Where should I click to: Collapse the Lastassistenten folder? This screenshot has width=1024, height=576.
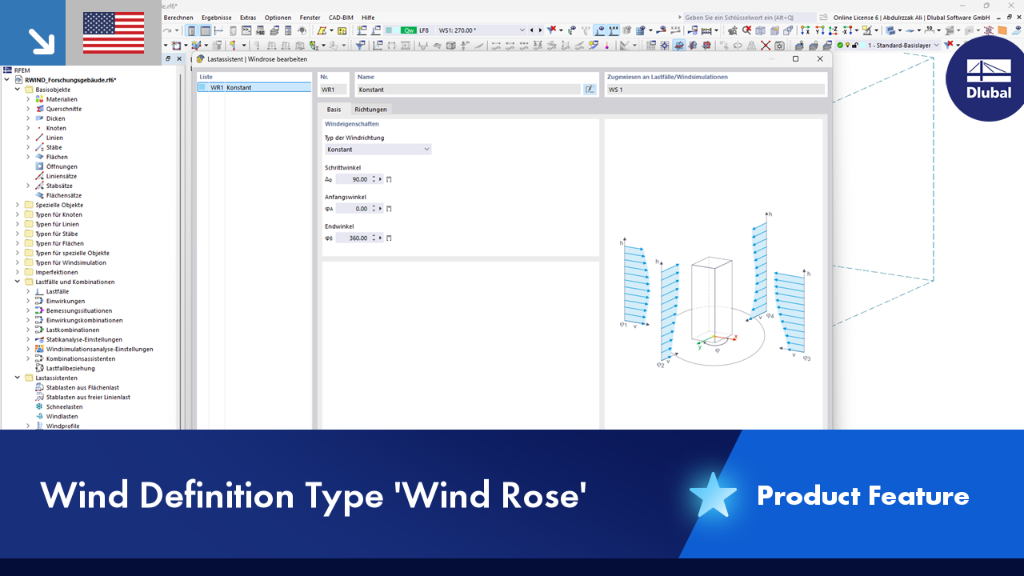click(18, 378)
